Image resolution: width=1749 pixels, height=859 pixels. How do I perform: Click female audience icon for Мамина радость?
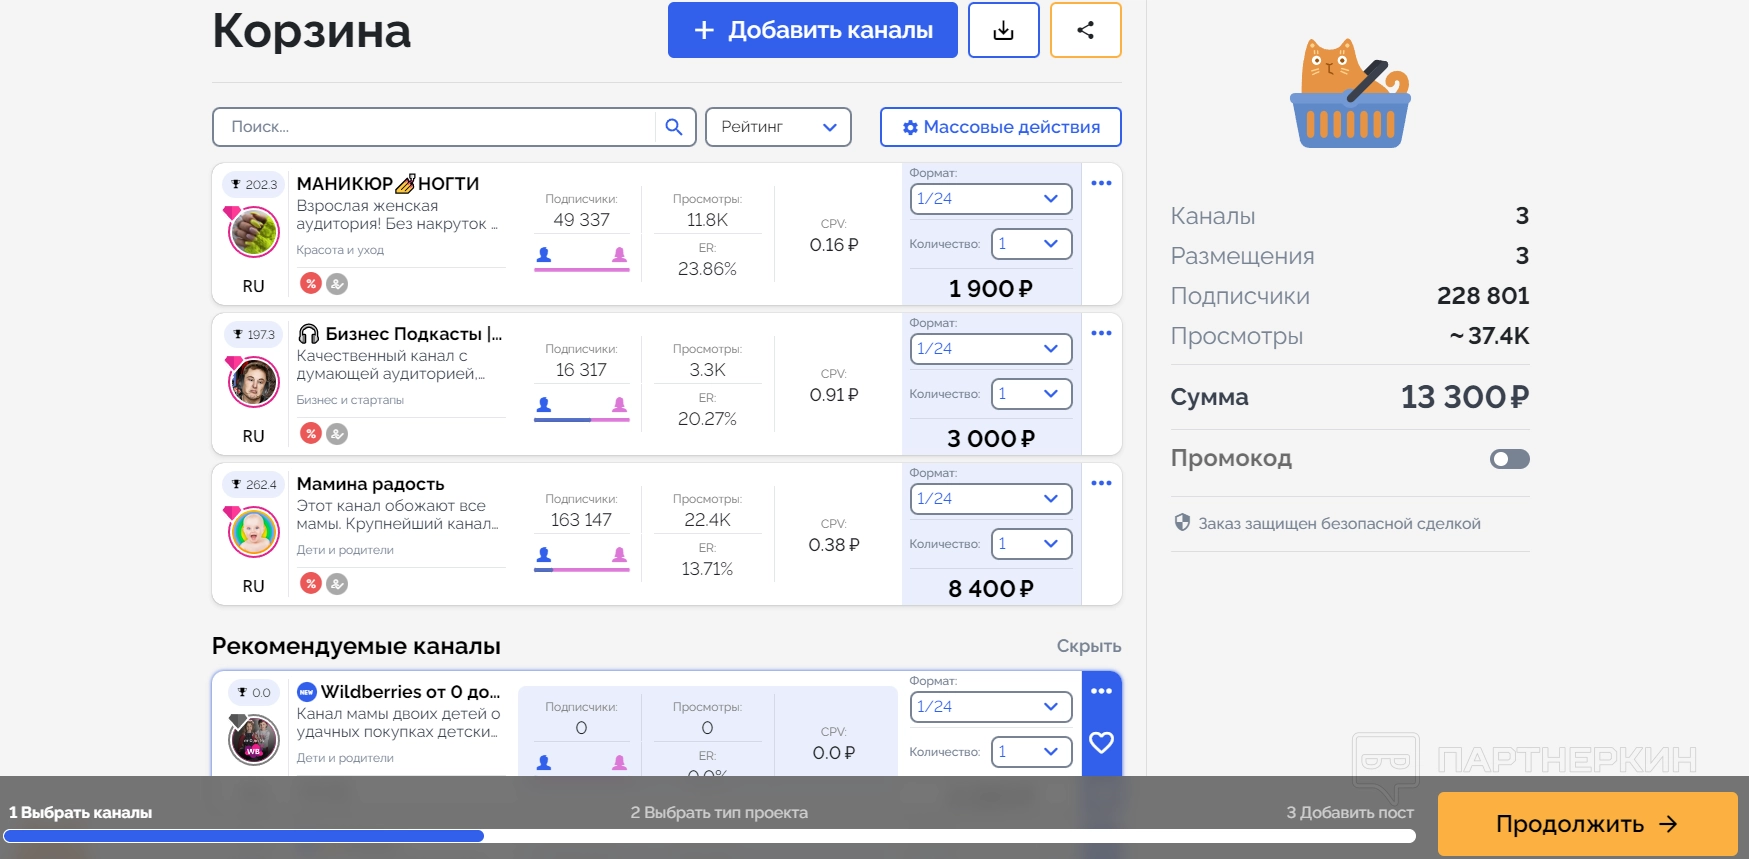(x=620, y=555)
